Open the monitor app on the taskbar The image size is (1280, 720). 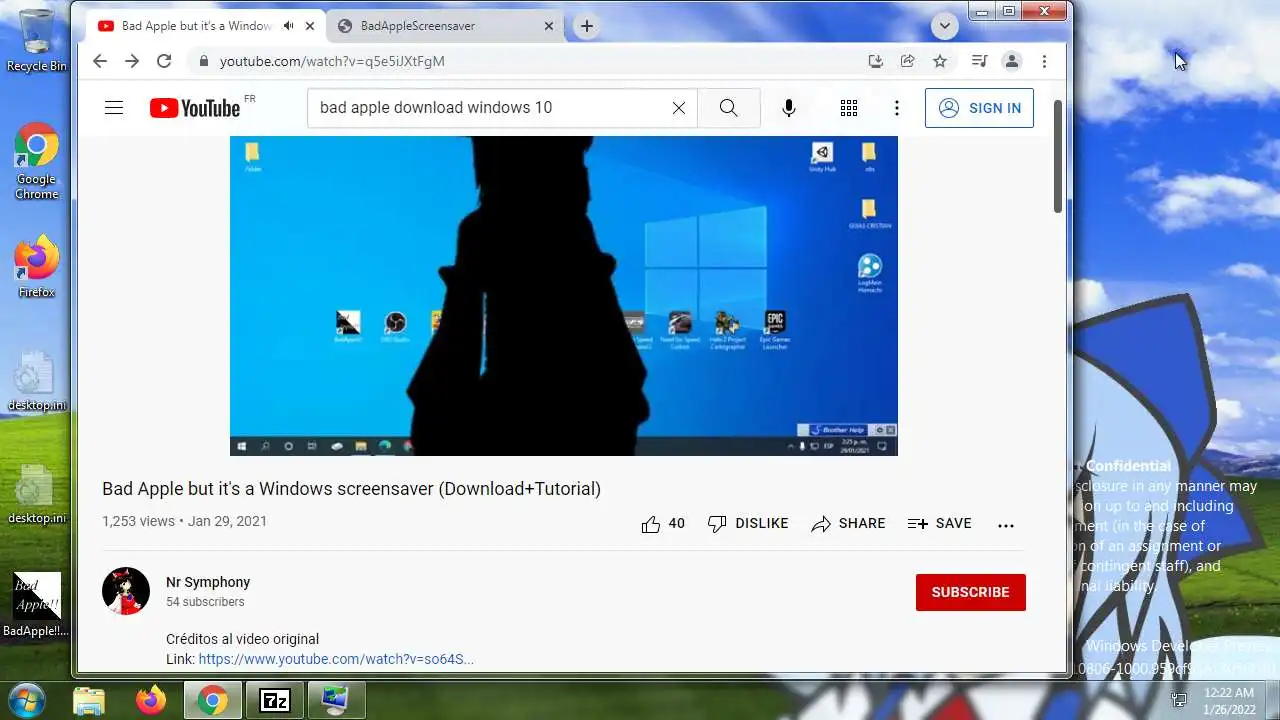click(x=336, y=701)
